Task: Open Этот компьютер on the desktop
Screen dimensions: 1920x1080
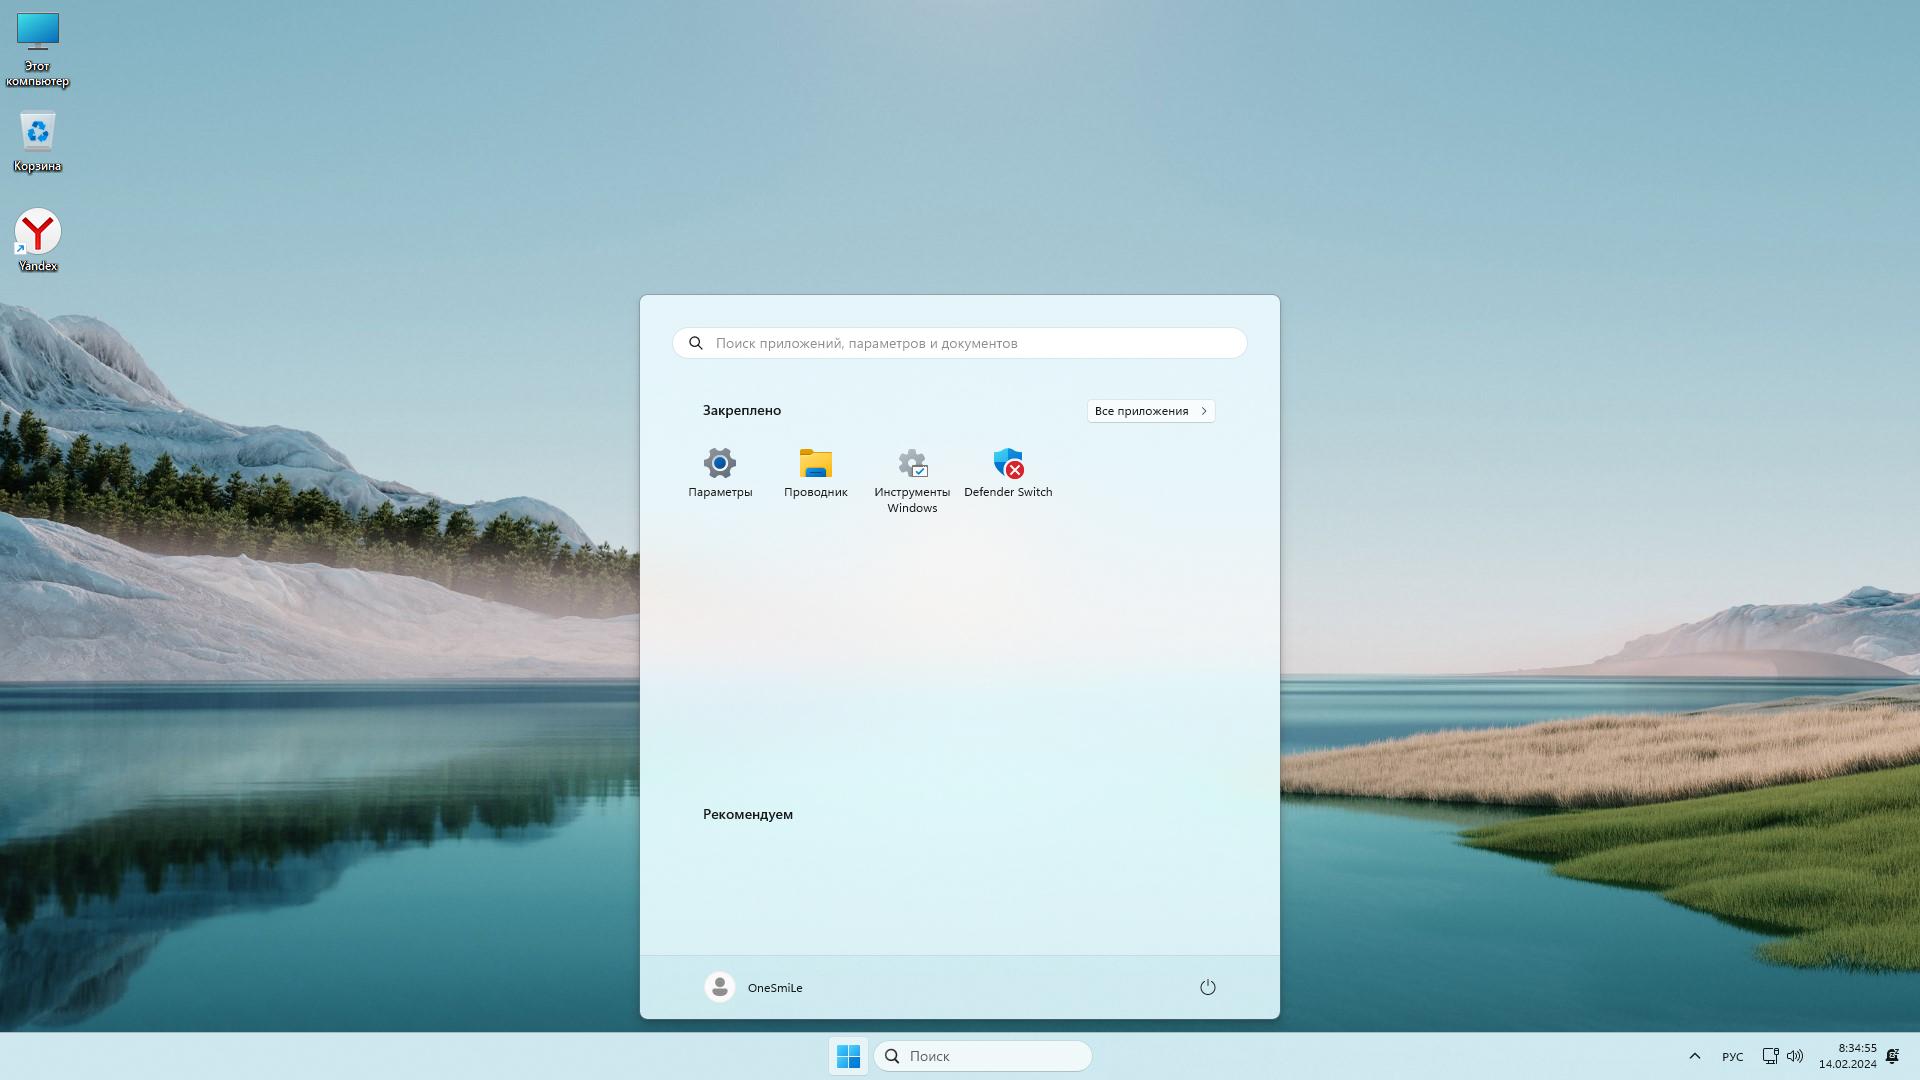Action: (37, 33)
